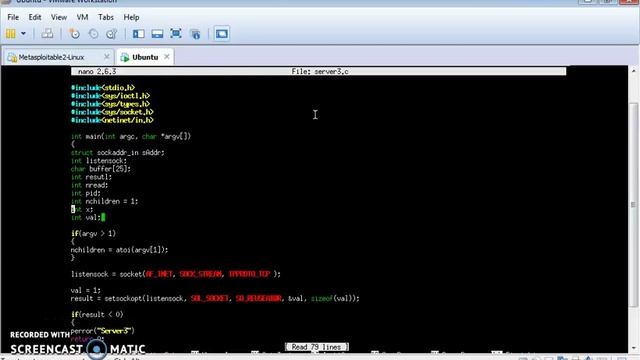Open the VM menu
This screenshot has height=360, width=640.
point(82,17)
